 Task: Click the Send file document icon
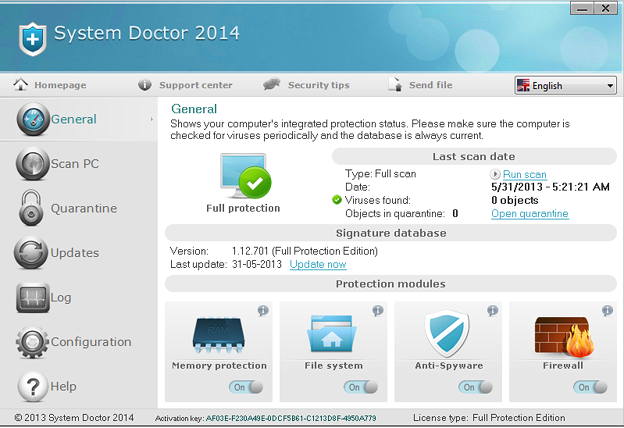click(x=395, y=84)
